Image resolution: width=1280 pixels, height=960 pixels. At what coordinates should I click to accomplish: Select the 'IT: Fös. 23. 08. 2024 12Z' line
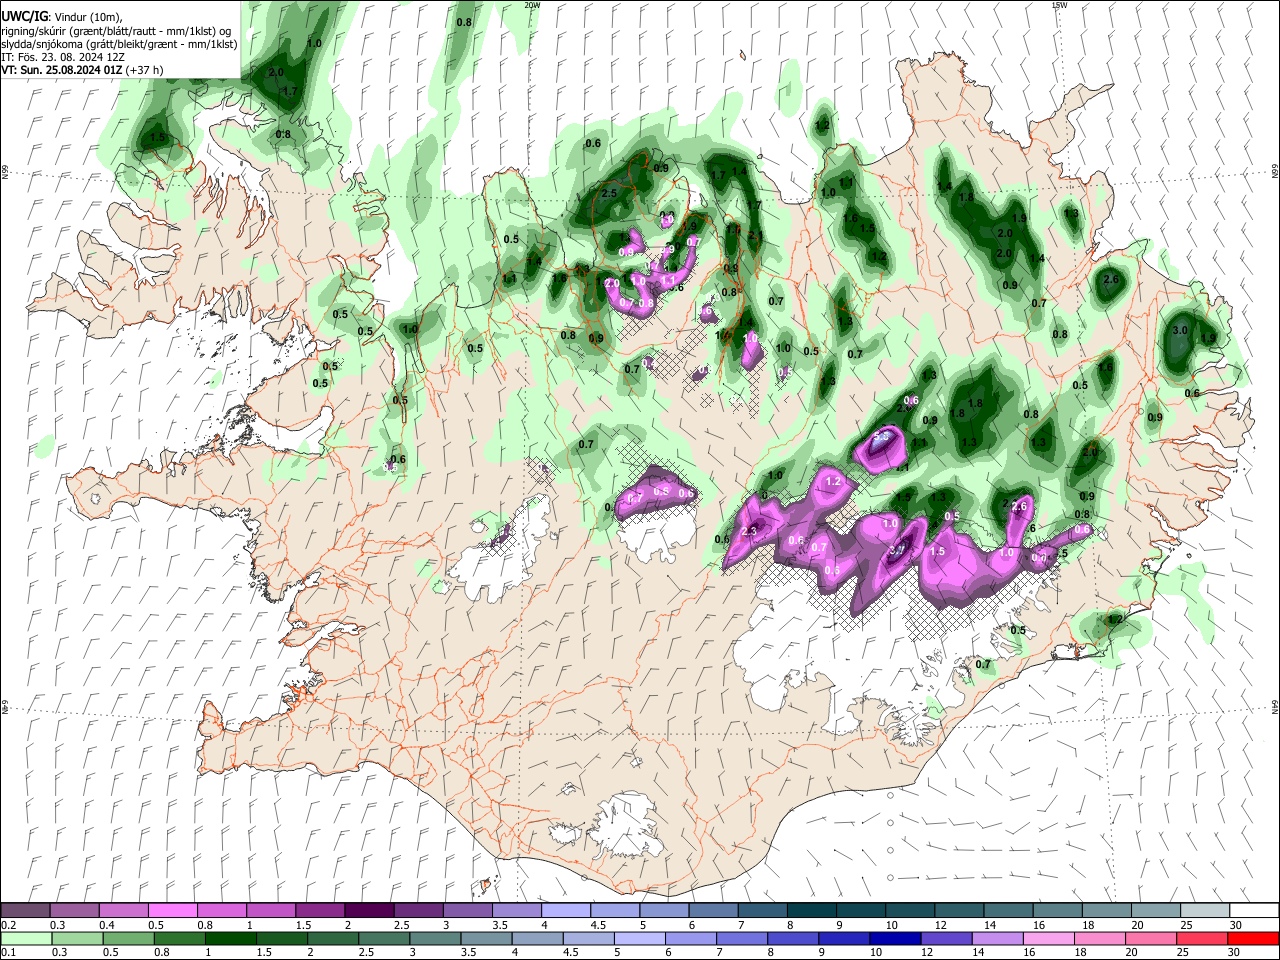tap(62, 57)
